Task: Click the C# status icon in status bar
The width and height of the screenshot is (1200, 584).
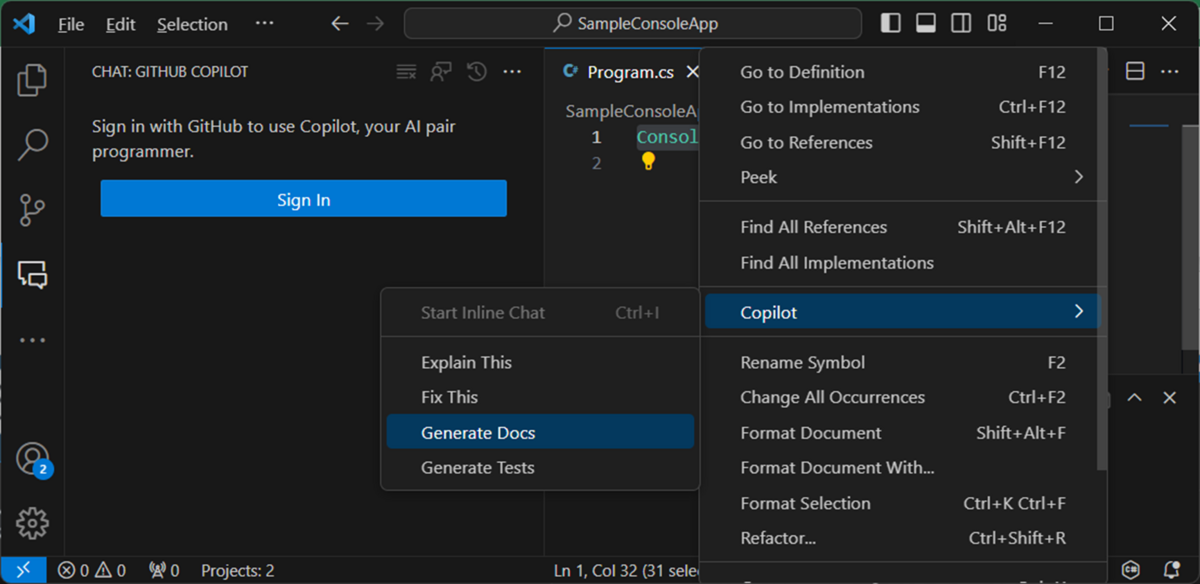Action: [x=1131, y=570]
